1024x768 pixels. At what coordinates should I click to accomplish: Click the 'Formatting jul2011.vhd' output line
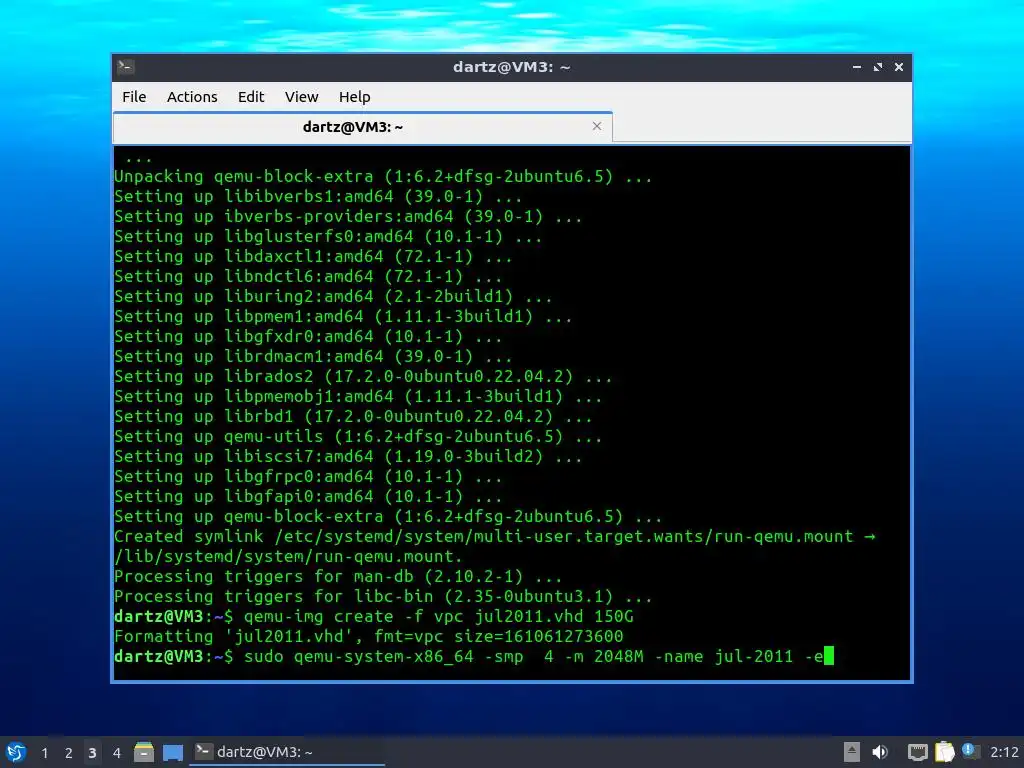coord(368,636)
